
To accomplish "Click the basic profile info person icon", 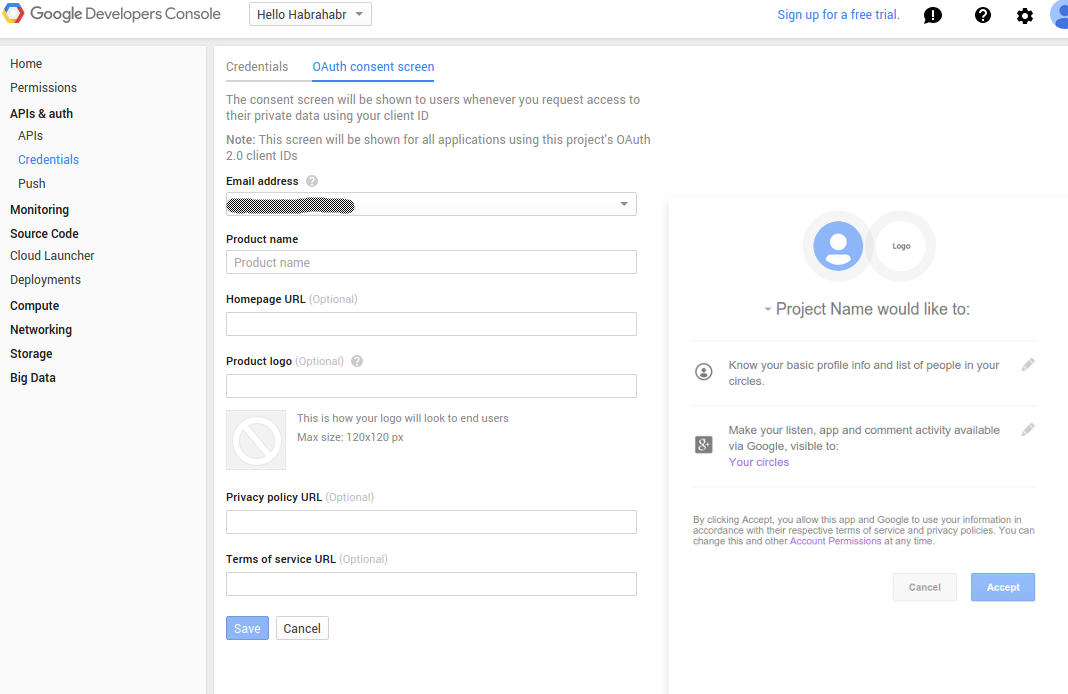I will (x=704, y=372).
